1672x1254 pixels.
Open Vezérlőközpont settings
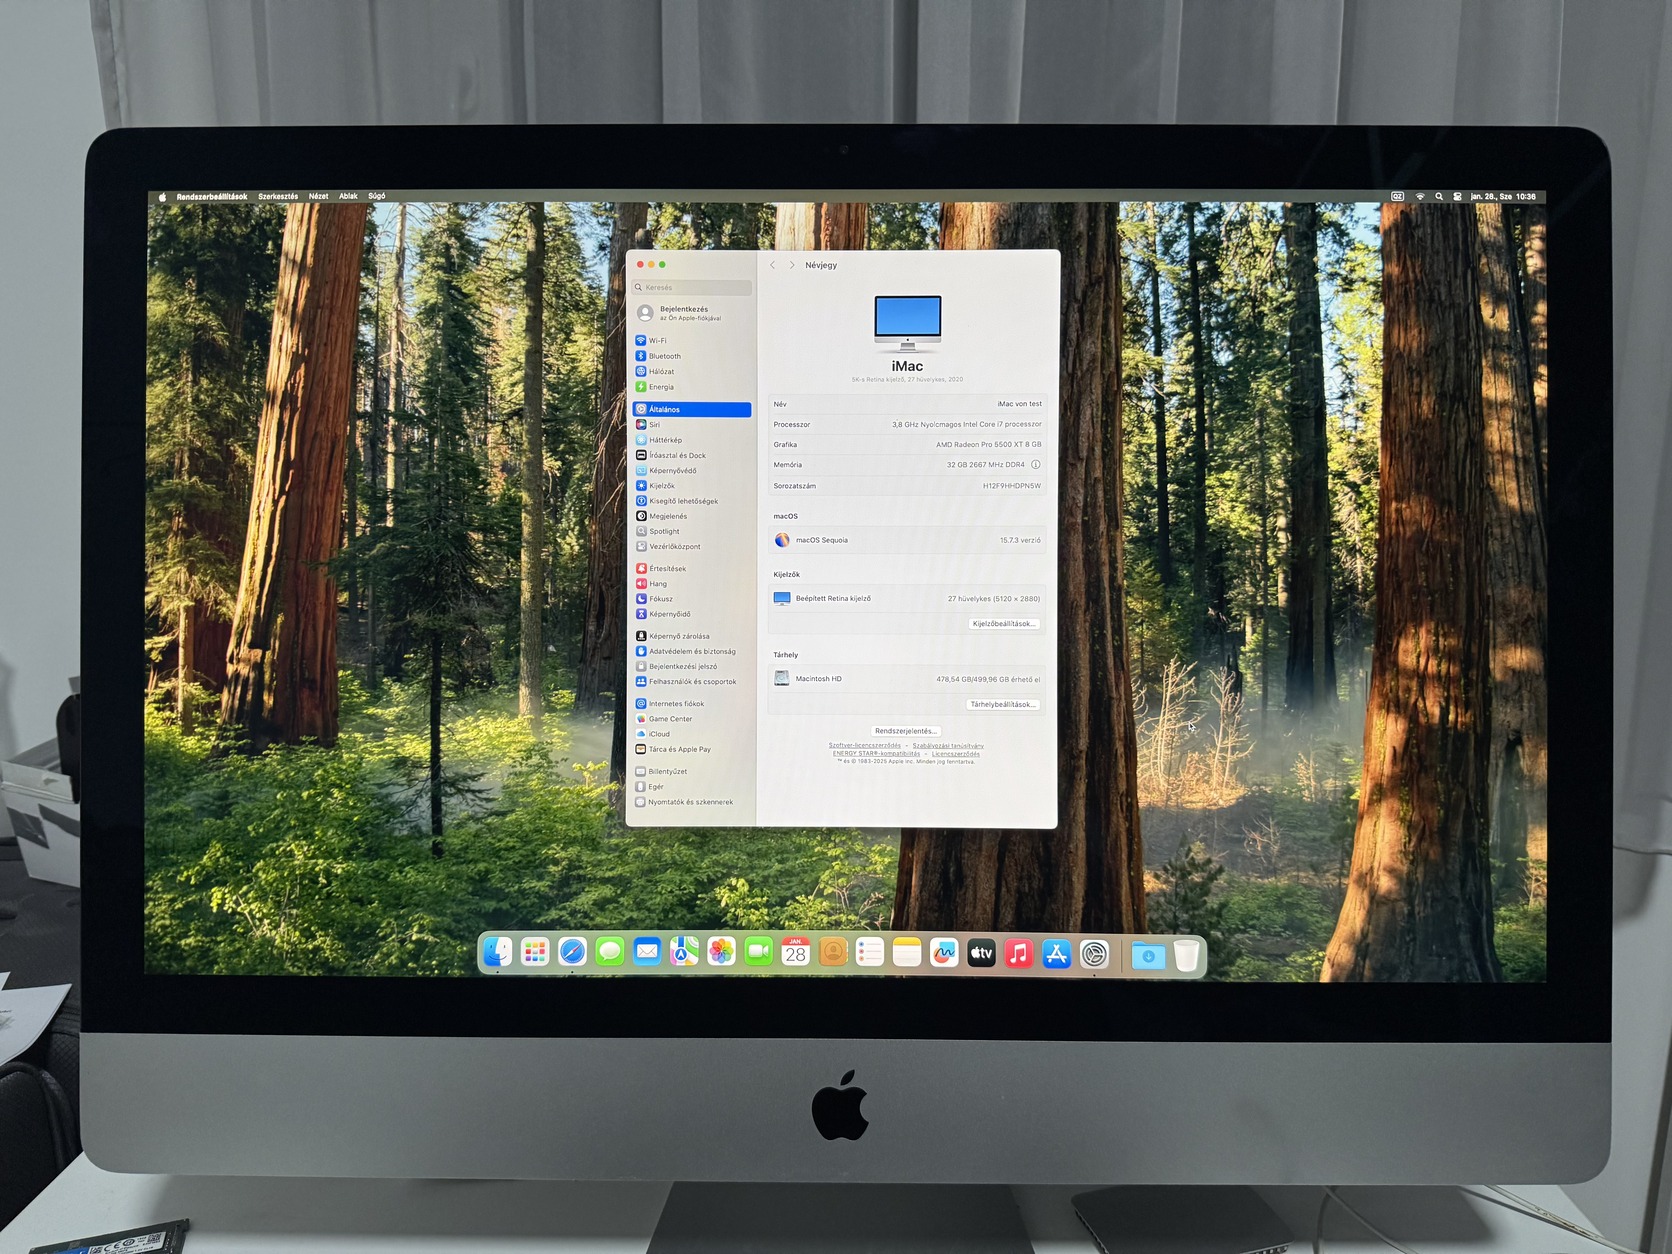coord(692,547)
